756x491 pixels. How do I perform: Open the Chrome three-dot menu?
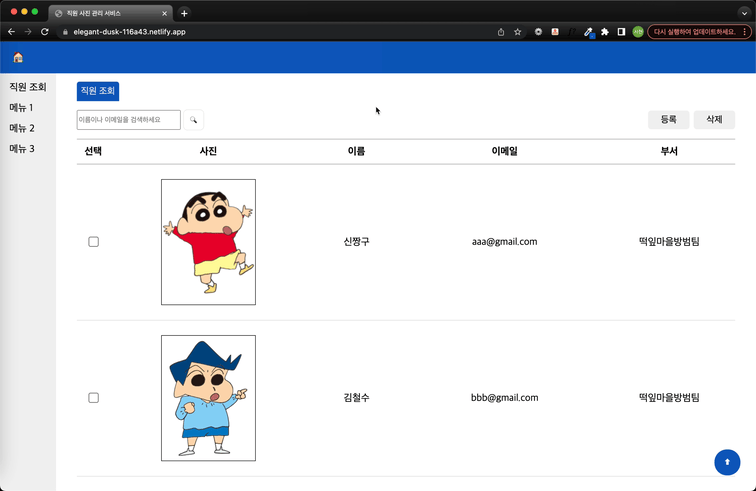[x=744, y=32]
